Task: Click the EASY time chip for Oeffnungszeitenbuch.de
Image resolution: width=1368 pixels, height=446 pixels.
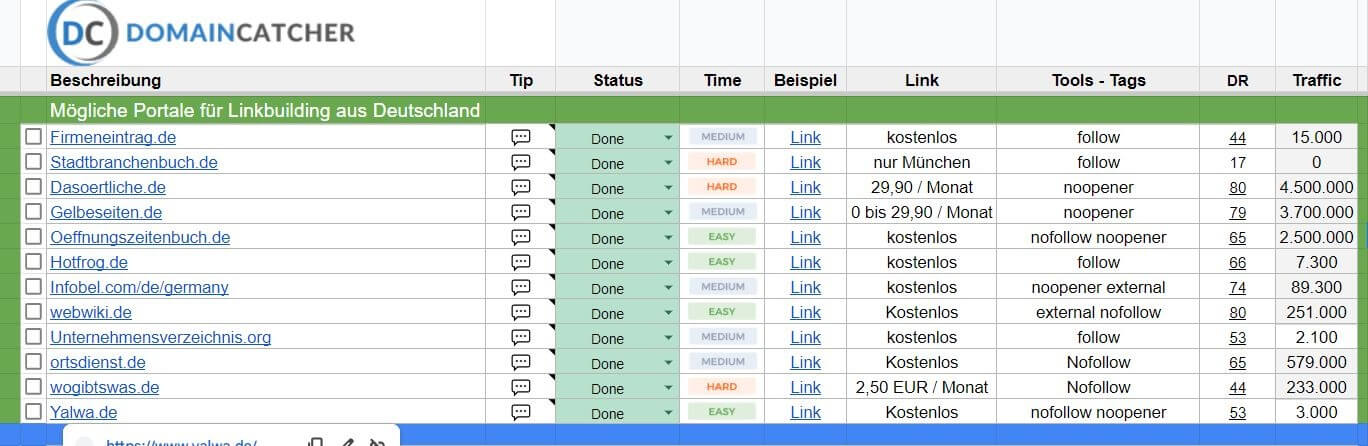Action: coord(721,237)
